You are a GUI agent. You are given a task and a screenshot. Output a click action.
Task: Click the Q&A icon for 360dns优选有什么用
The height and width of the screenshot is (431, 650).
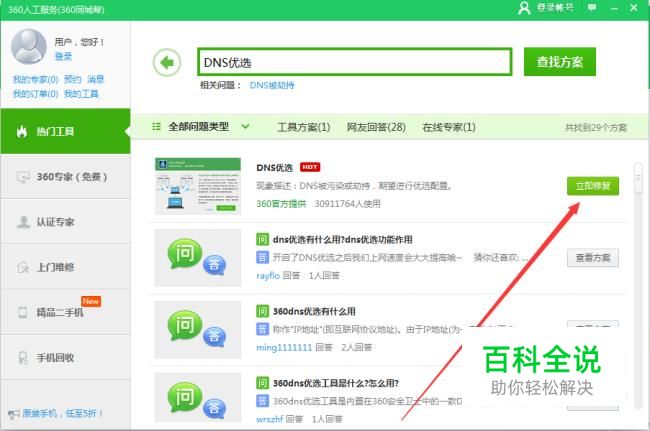198,329
